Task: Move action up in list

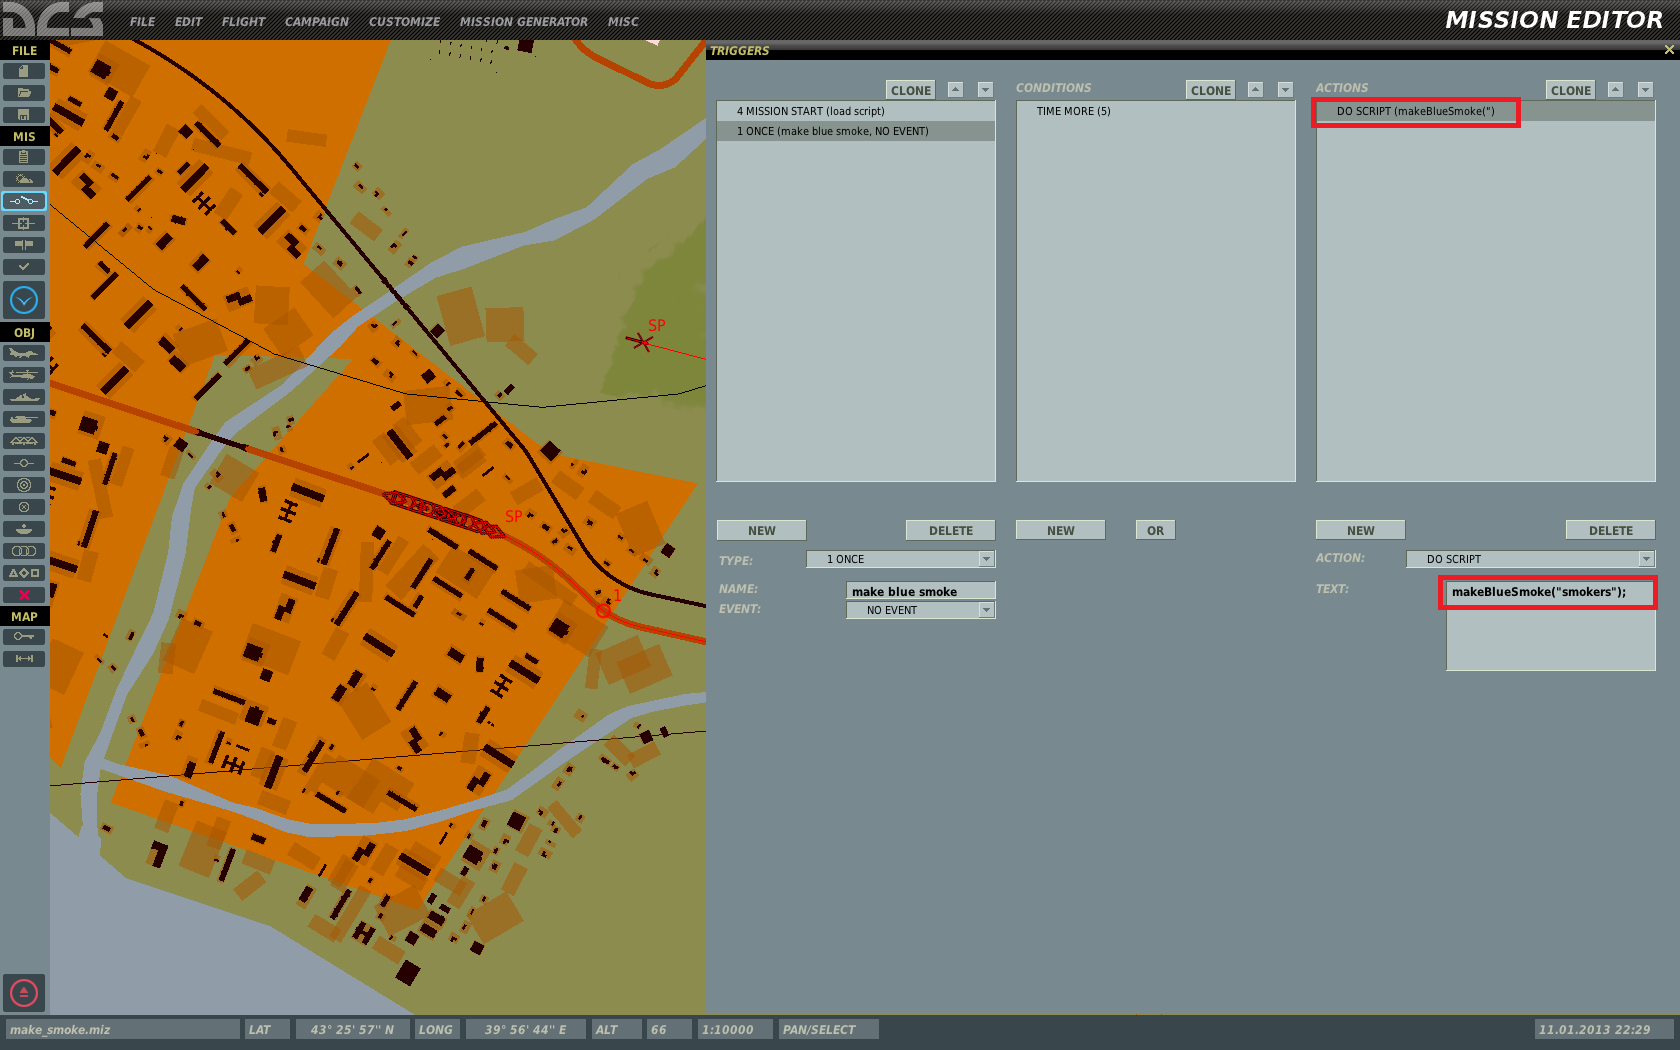Action: (x=1615, y=90)
